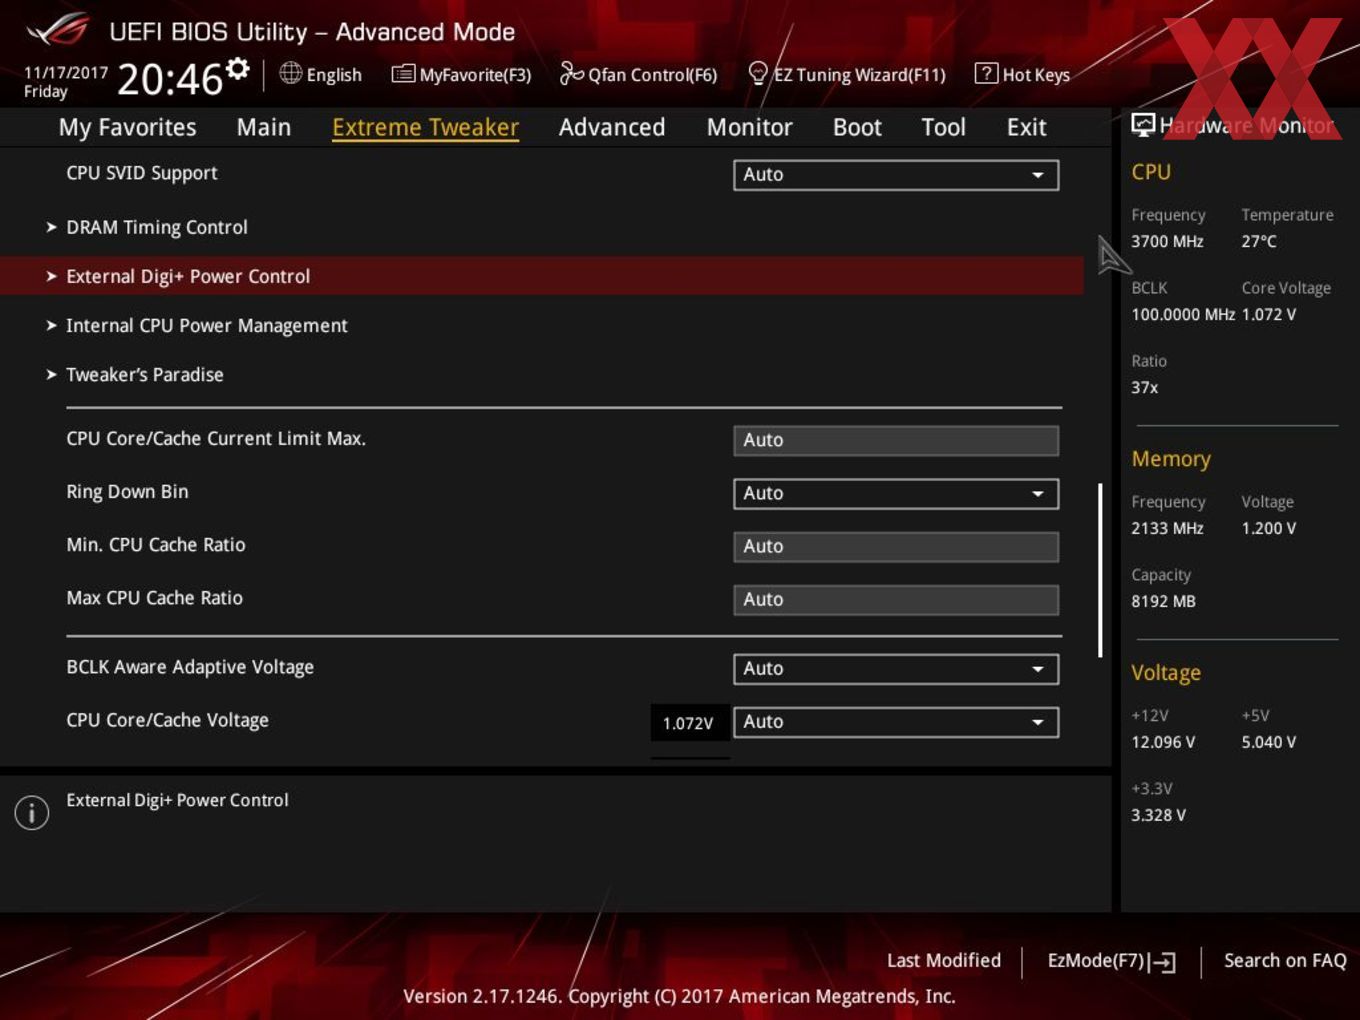Click the 2133 MHz memory frequency value
Screen dimensions: 1360x1020
pos(1167,528)
